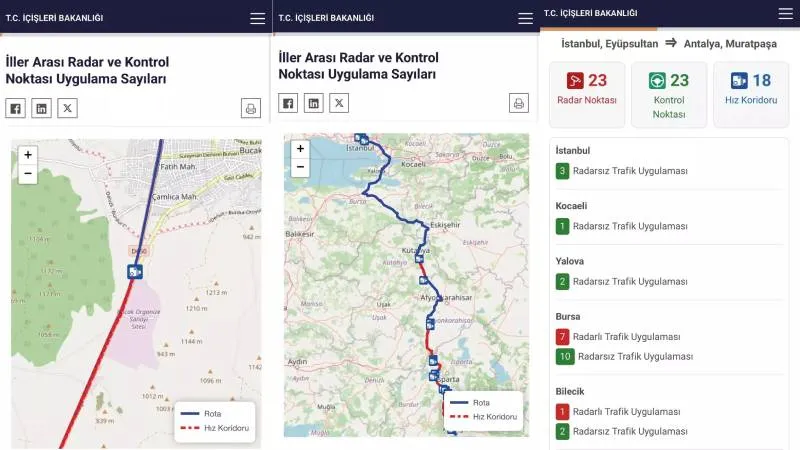Select the Radar Noktası card showing 23
This screenshot has height=450, width=800.
pos(587,93)
